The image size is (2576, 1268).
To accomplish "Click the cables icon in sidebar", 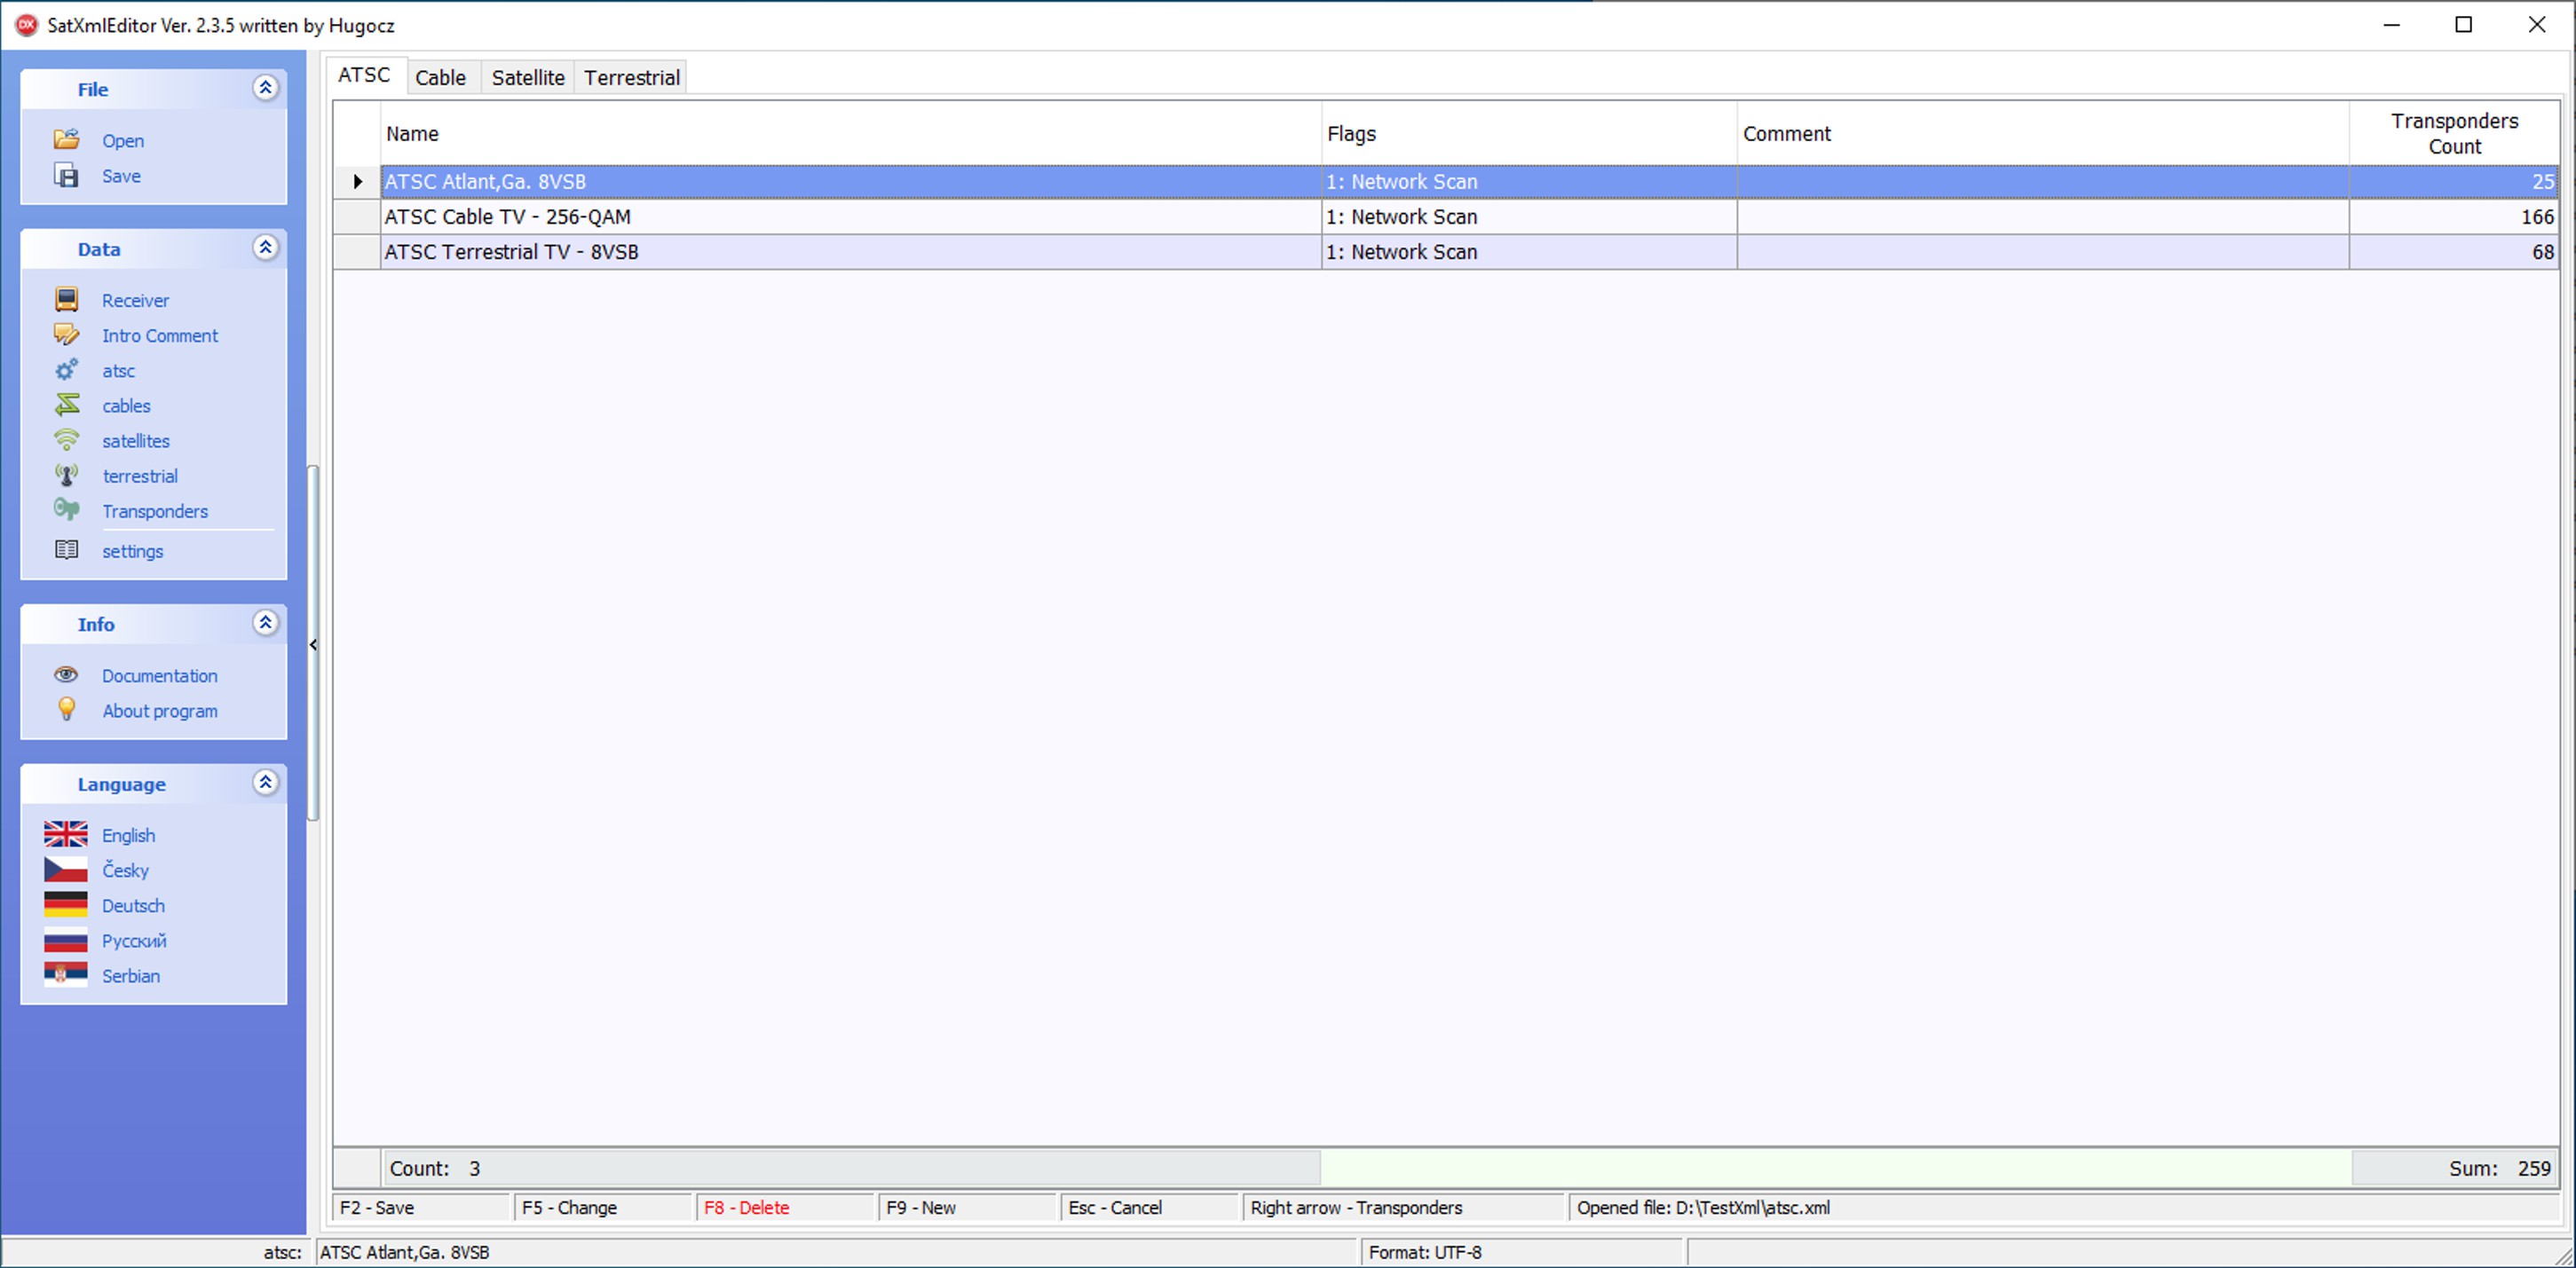I will point(66,405).
